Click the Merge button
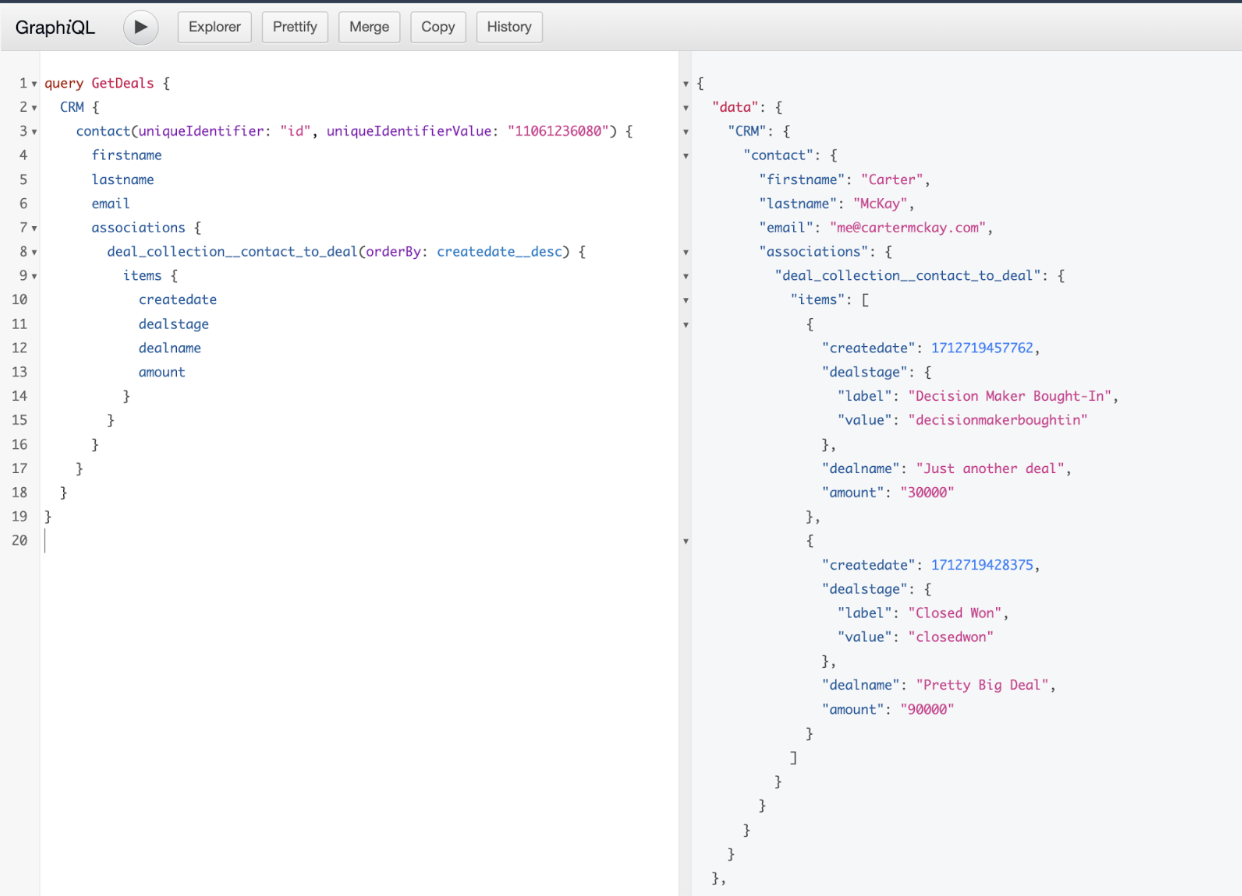Image resolution: width=1242 pixels, height=896 pixels. (369, 27)
